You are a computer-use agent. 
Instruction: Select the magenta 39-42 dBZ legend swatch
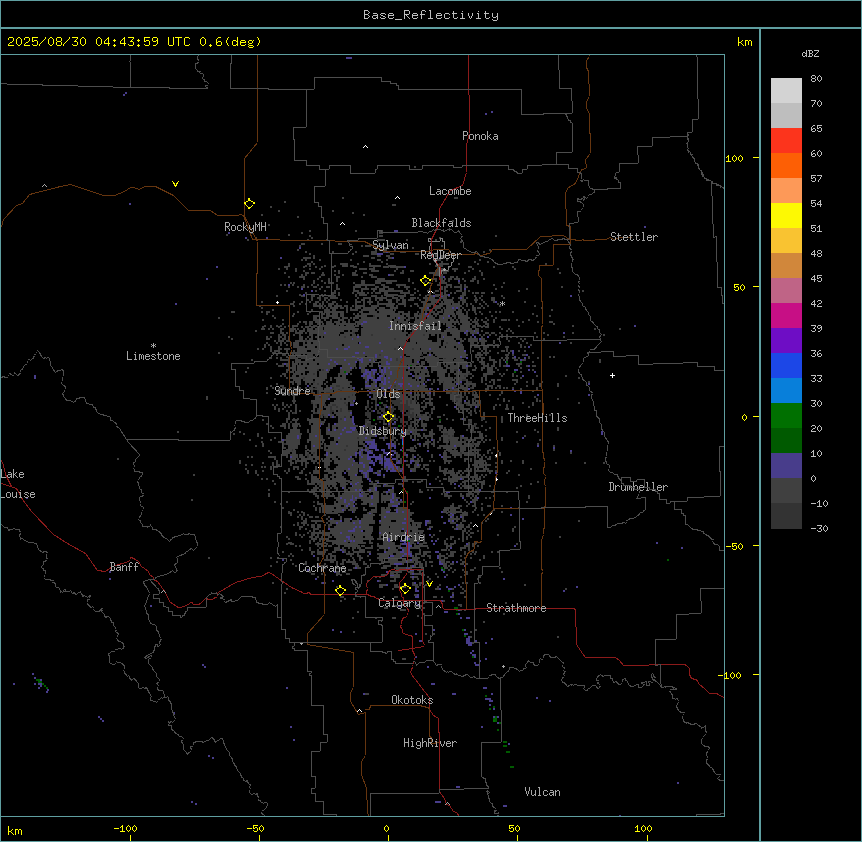(786, 315)
